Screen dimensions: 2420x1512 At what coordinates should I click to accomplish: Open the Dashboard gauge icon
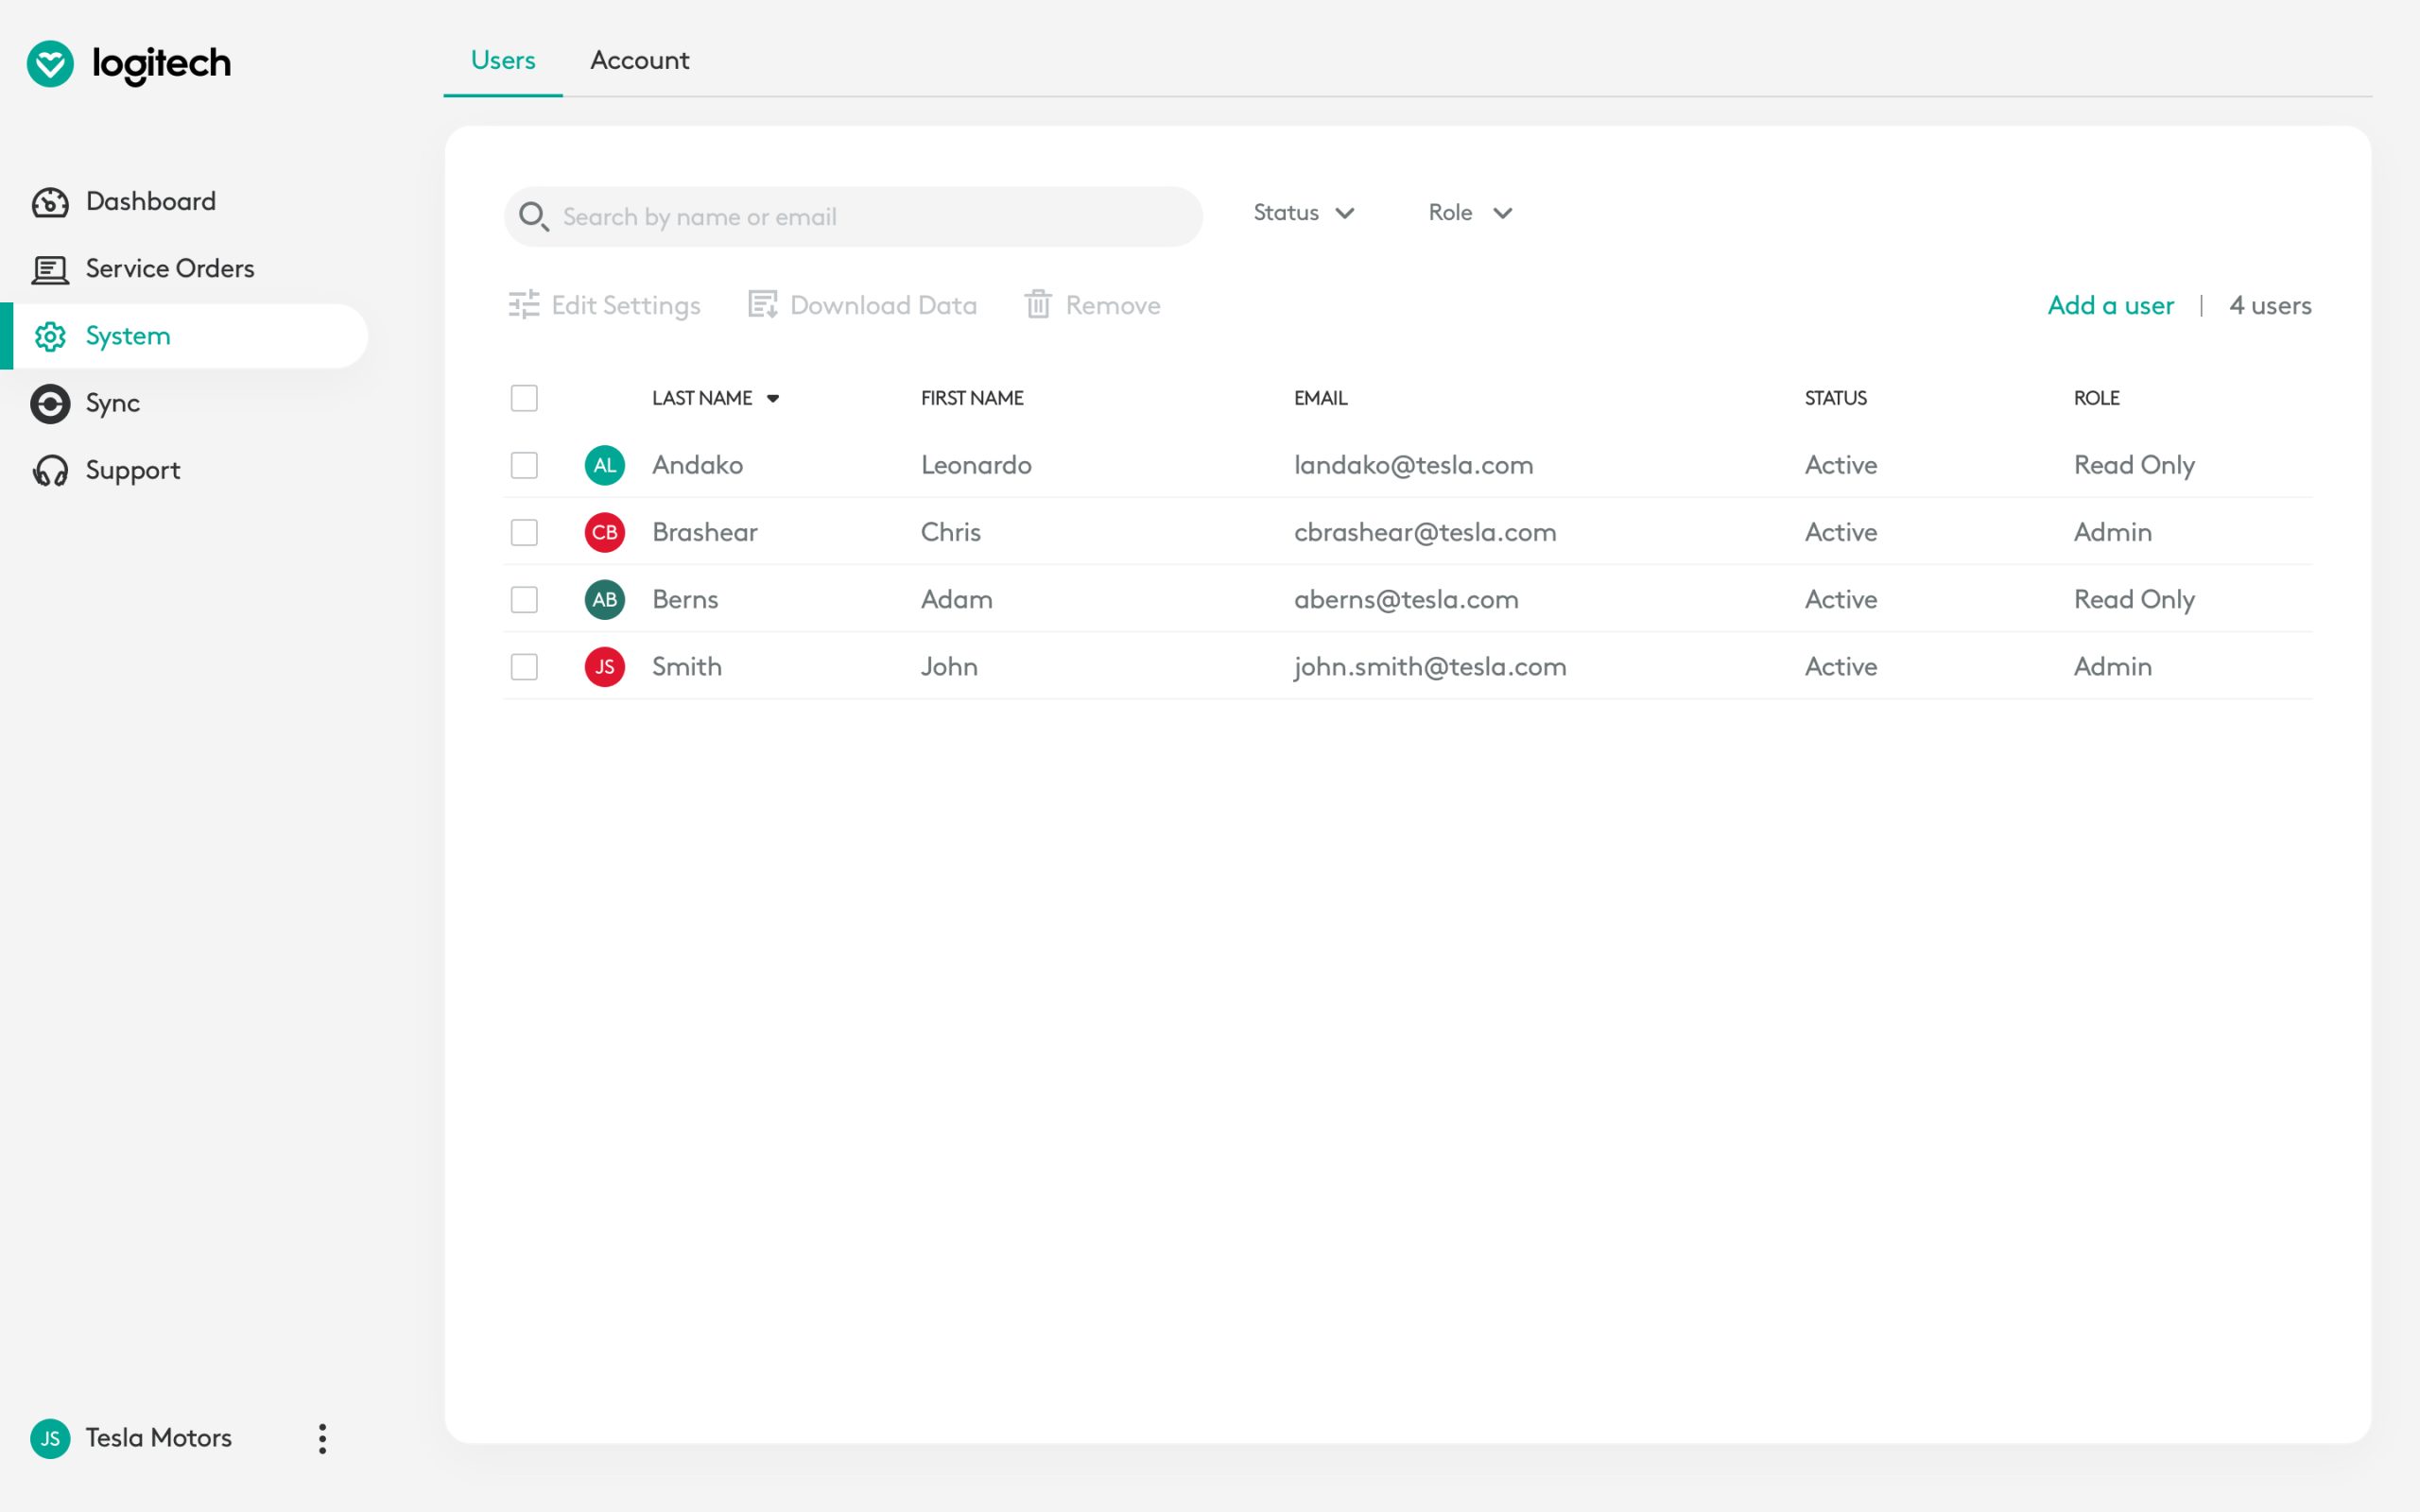tap(50, 202)
